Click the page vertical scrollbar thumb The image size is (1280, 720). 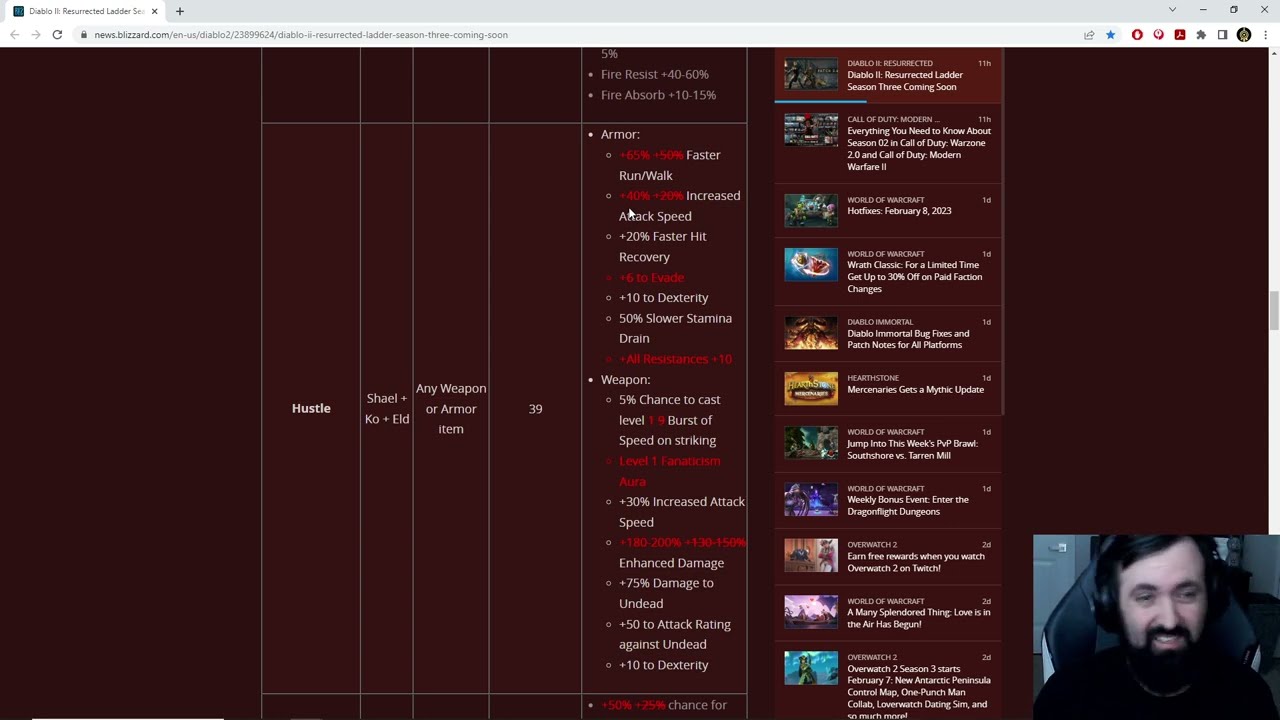click(1274, 310)
